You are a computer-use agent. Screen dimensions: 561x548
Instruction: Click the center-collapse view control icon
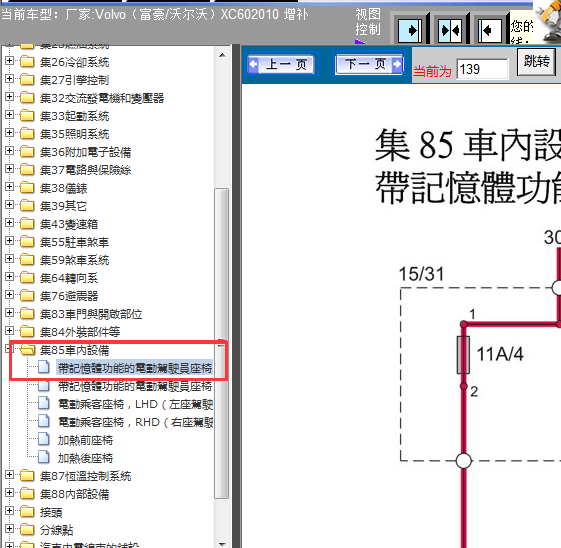point(450,30)
